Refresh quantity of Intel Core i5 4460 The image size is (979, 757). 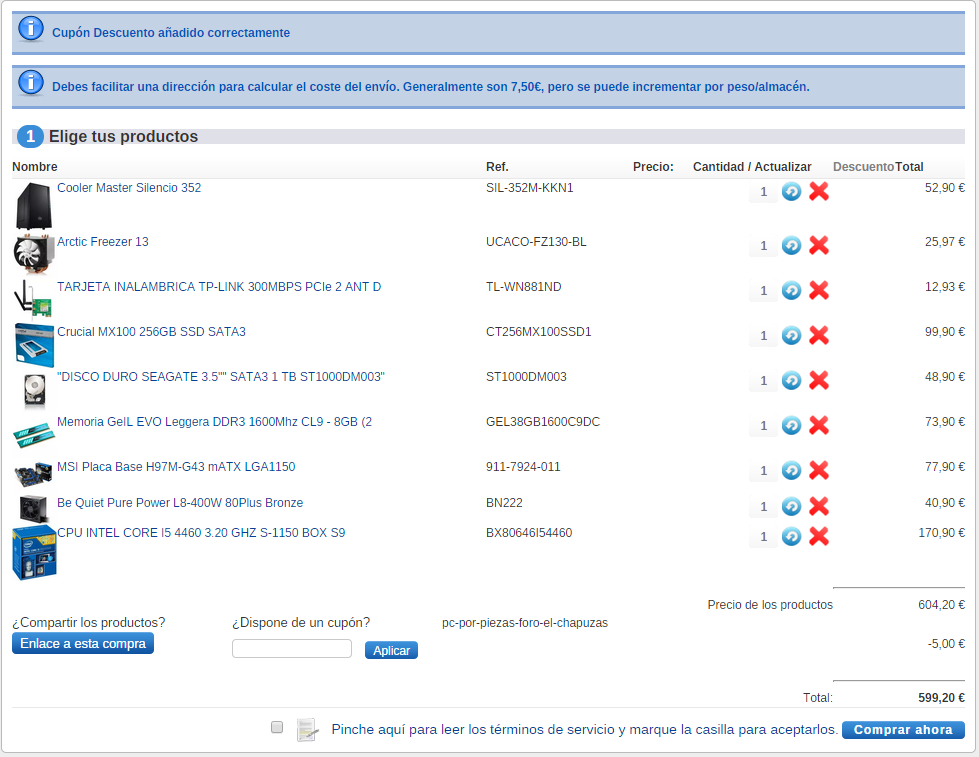tap(791, 536)
